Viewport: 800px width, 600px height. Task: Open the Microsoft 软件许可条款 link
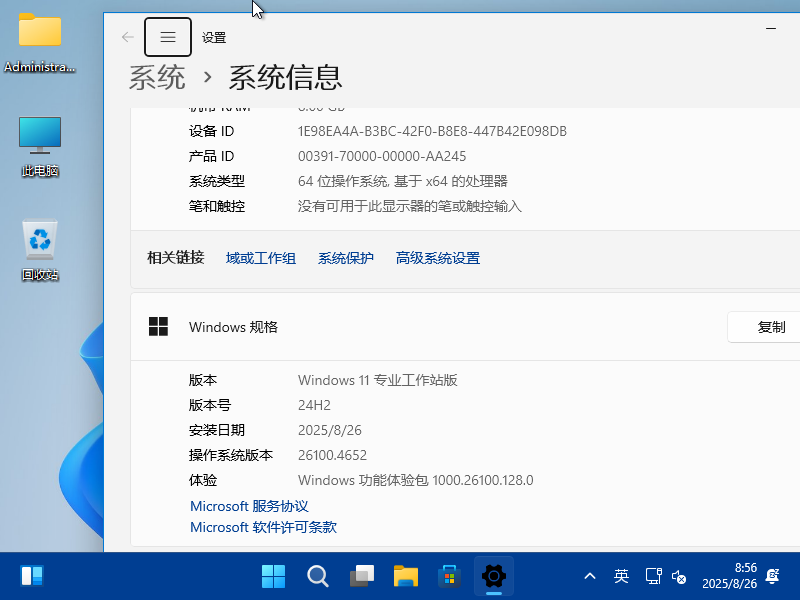point(263,527)
